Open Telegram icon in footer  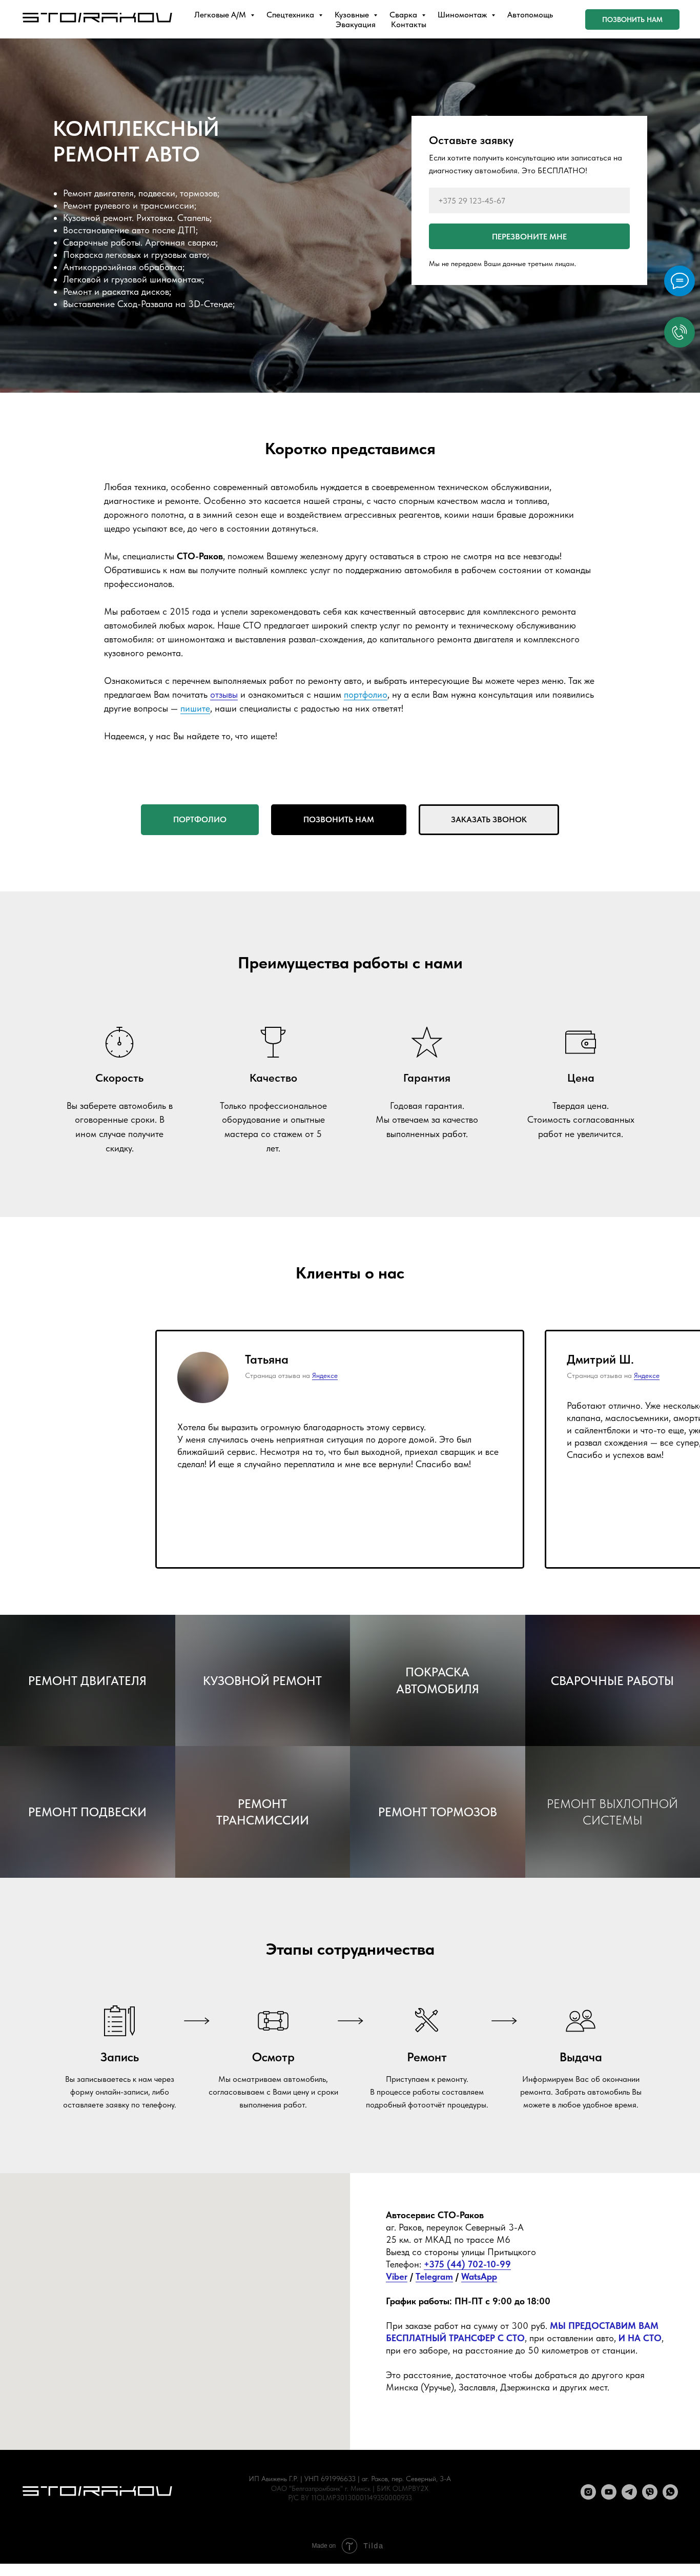(x=629, y=2491)
